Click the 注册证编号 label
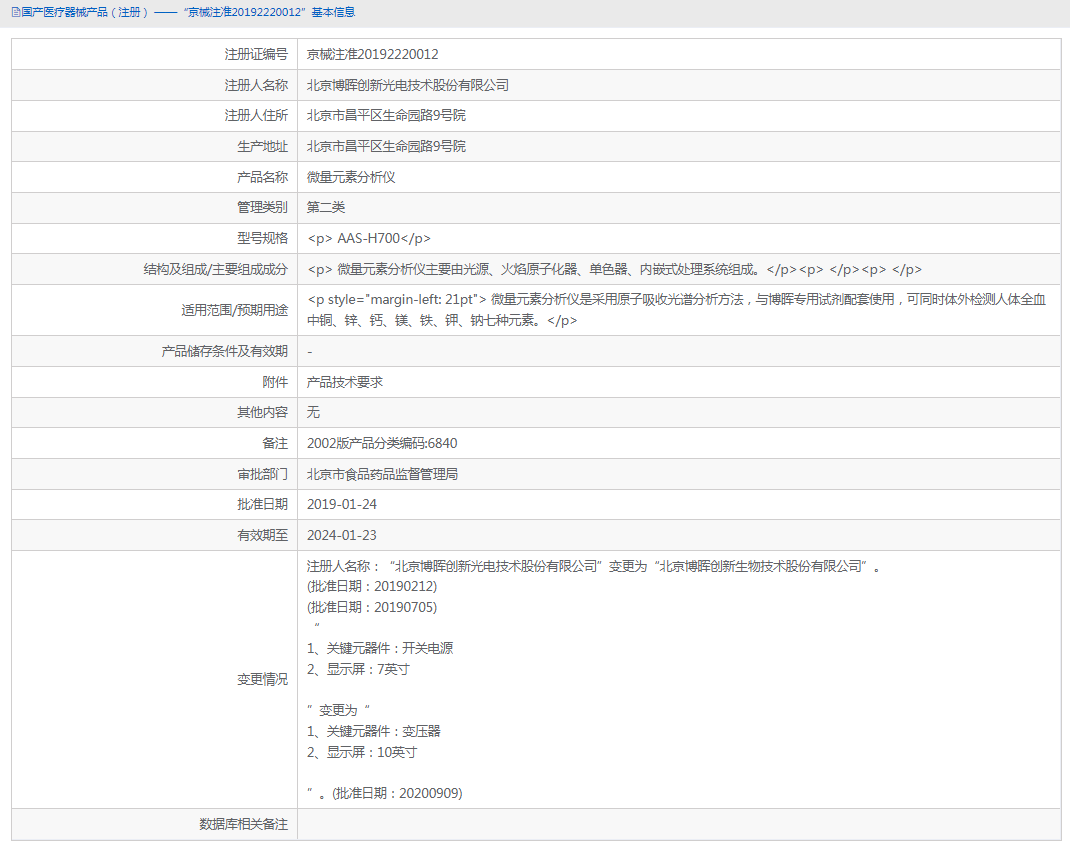The image size is (1070, 851). (256, 55)
